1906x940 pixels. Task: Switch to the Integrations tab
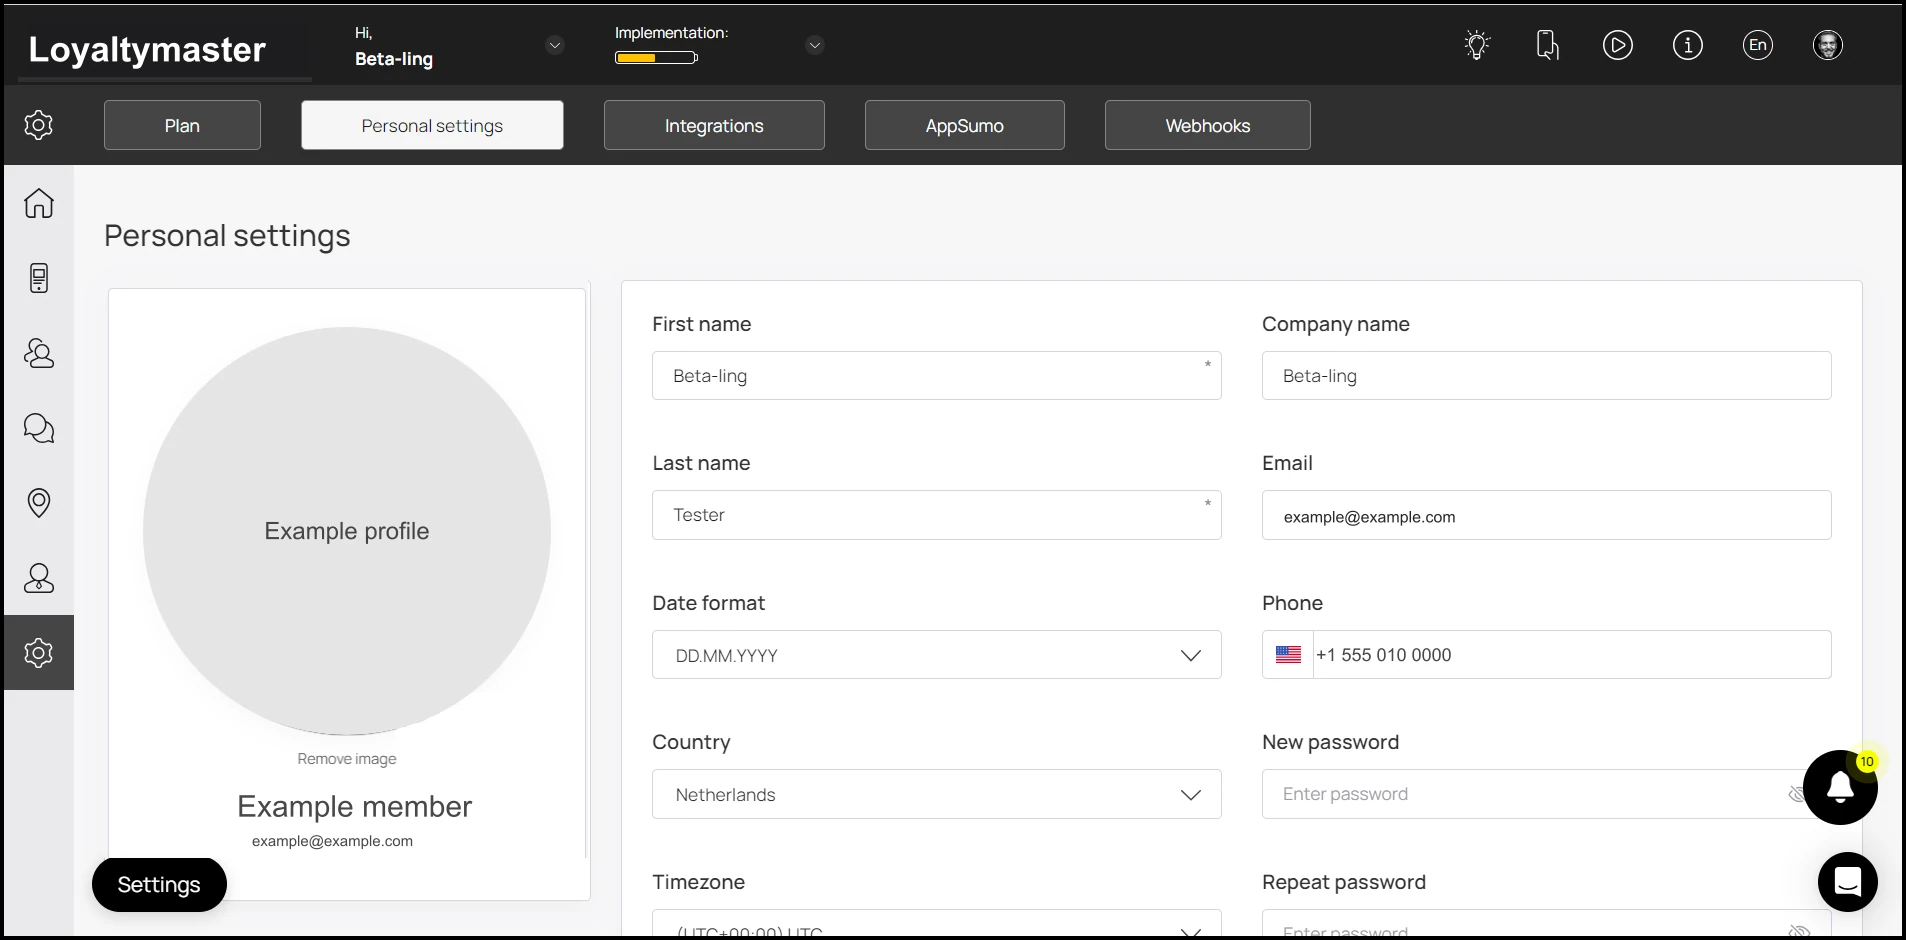(714, 125)
